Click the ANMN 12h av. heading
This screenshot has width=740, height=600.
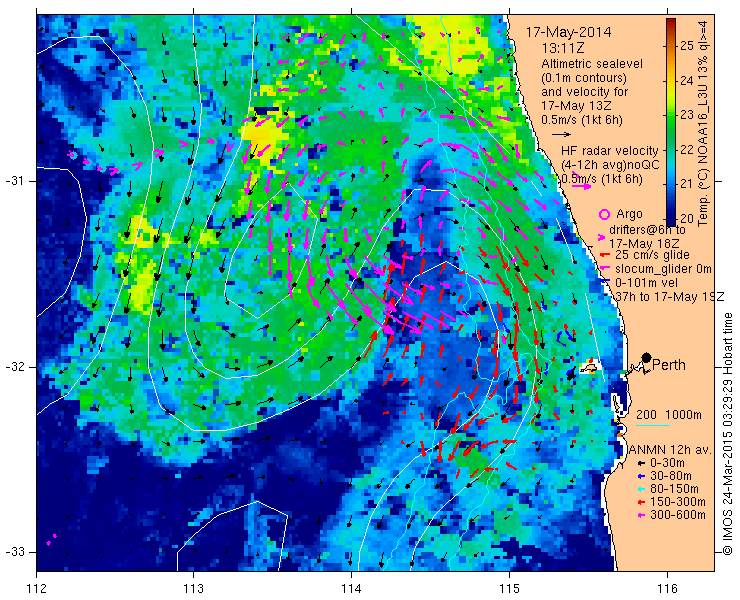(671, 450)
